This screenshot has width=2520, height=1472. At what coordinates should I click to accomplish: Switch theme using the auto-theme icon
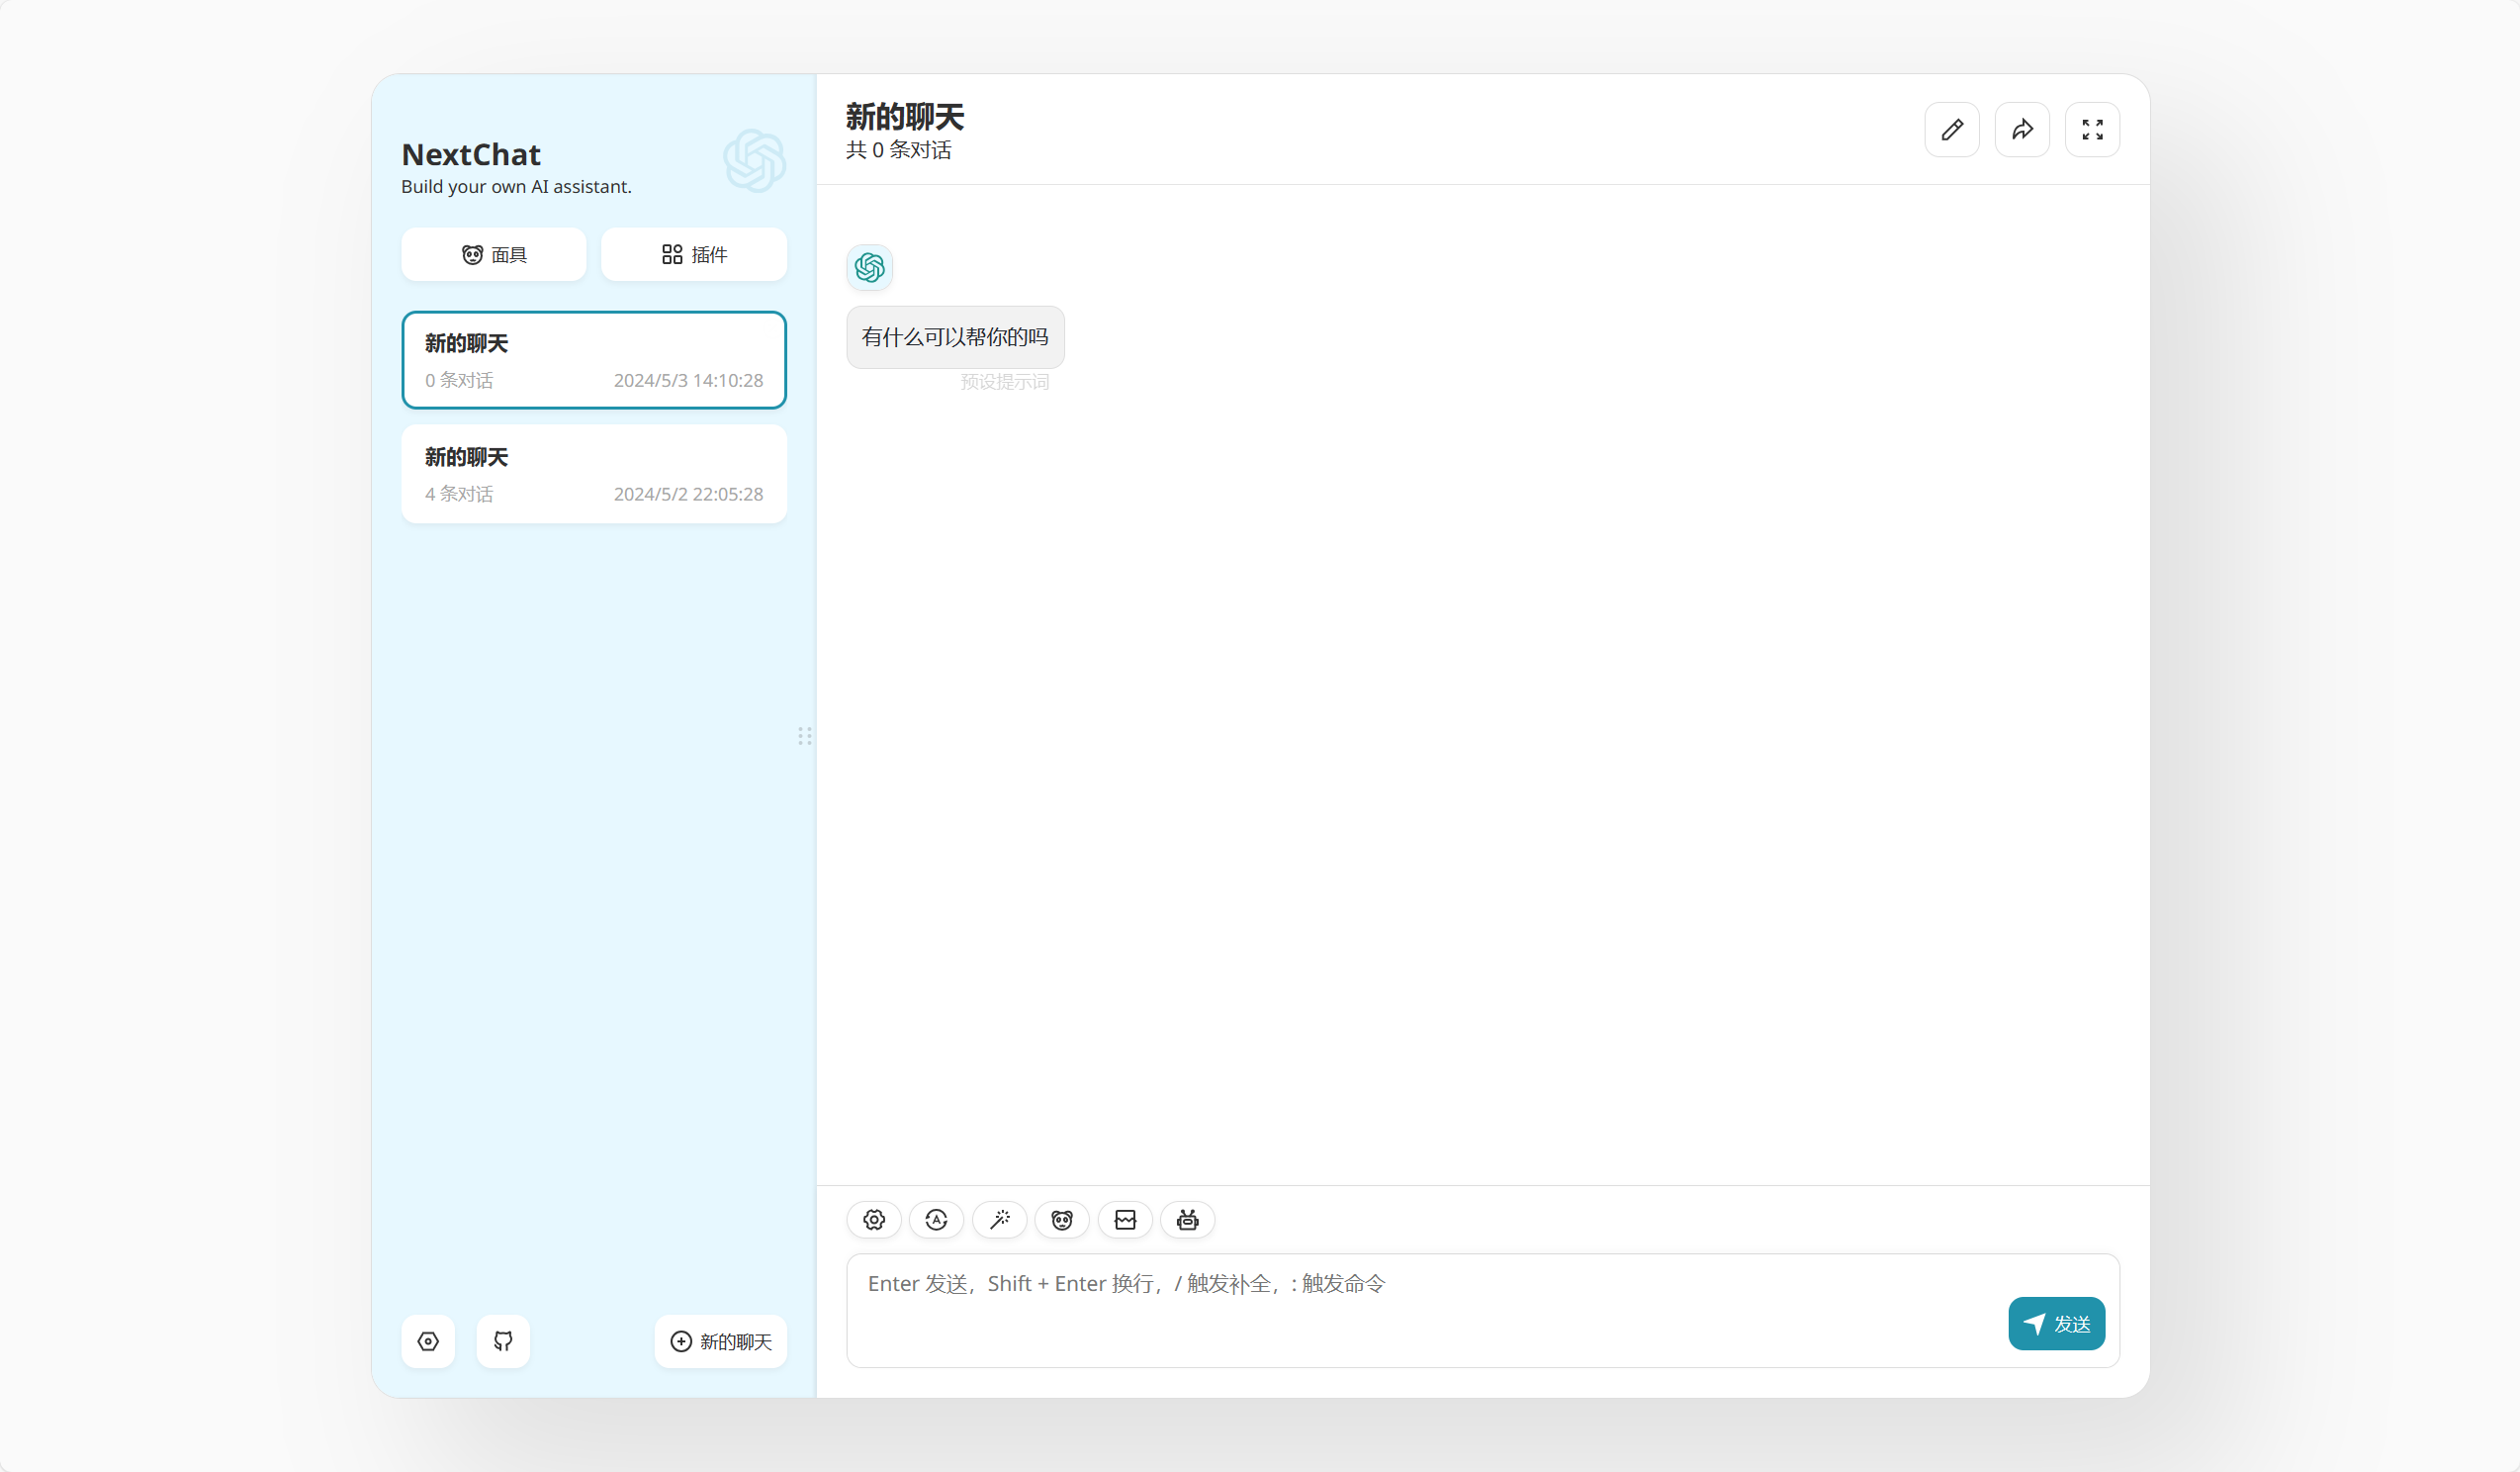(x=937, y=1220)
